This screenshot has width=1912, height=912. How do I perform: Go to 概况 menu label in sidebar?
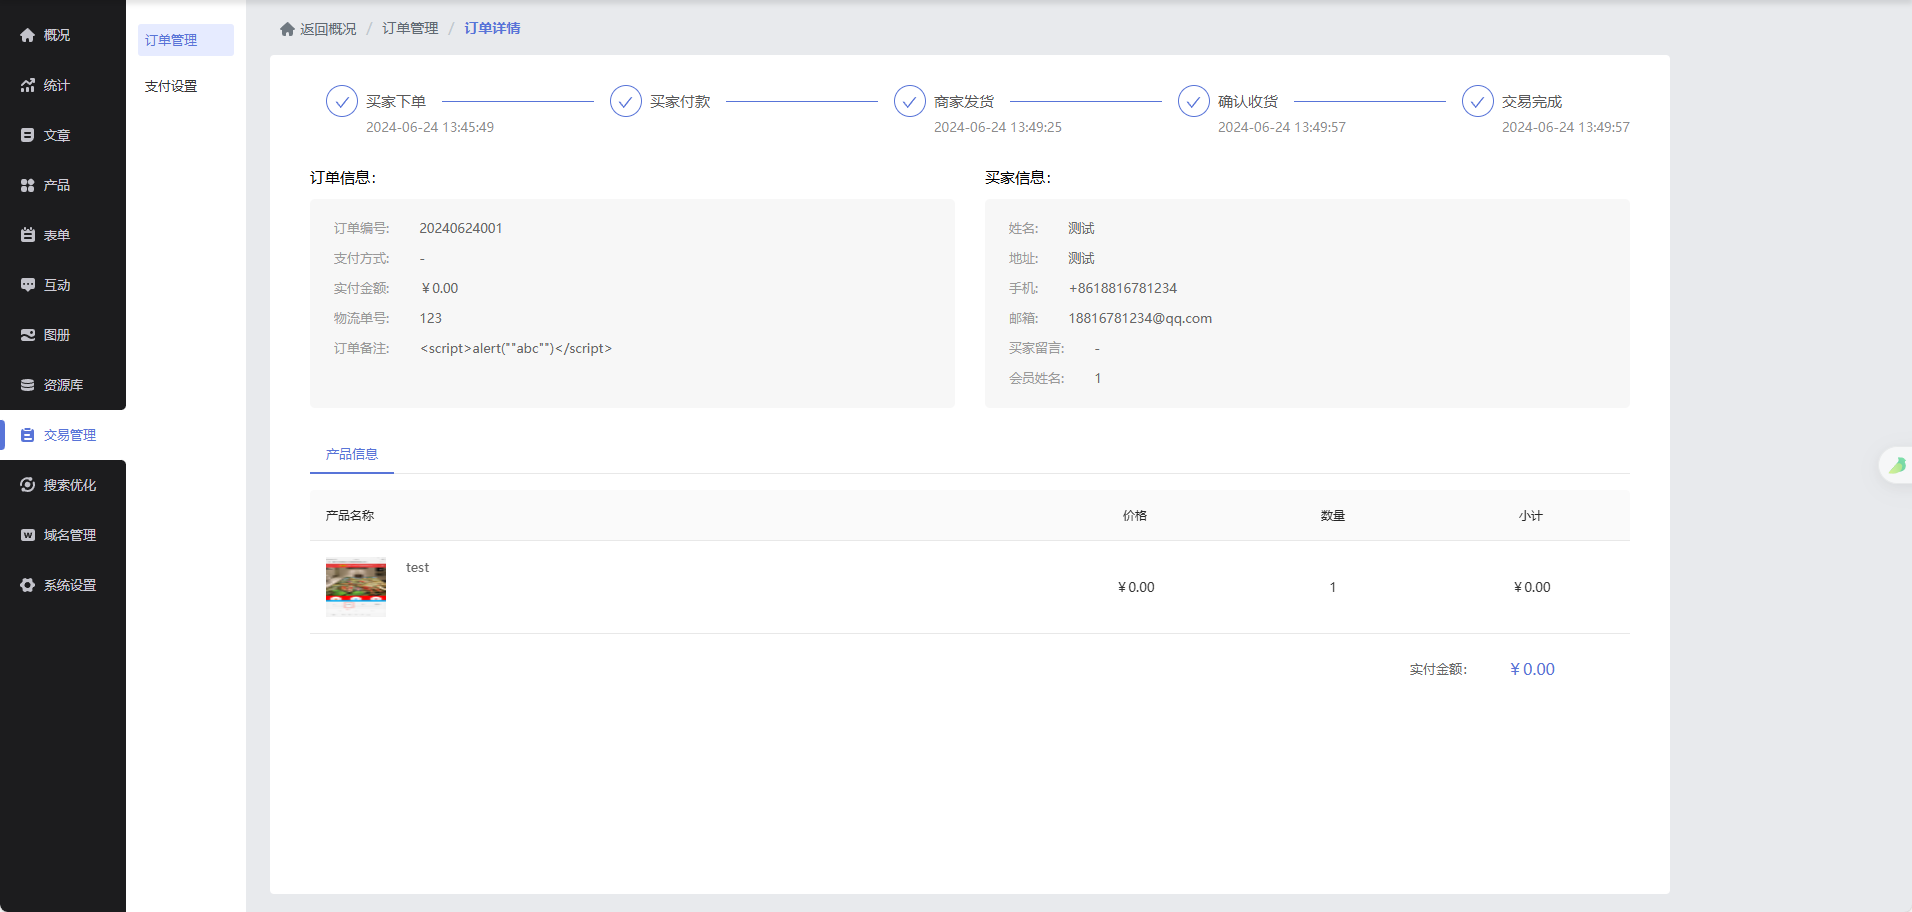(x=57, y=35)
